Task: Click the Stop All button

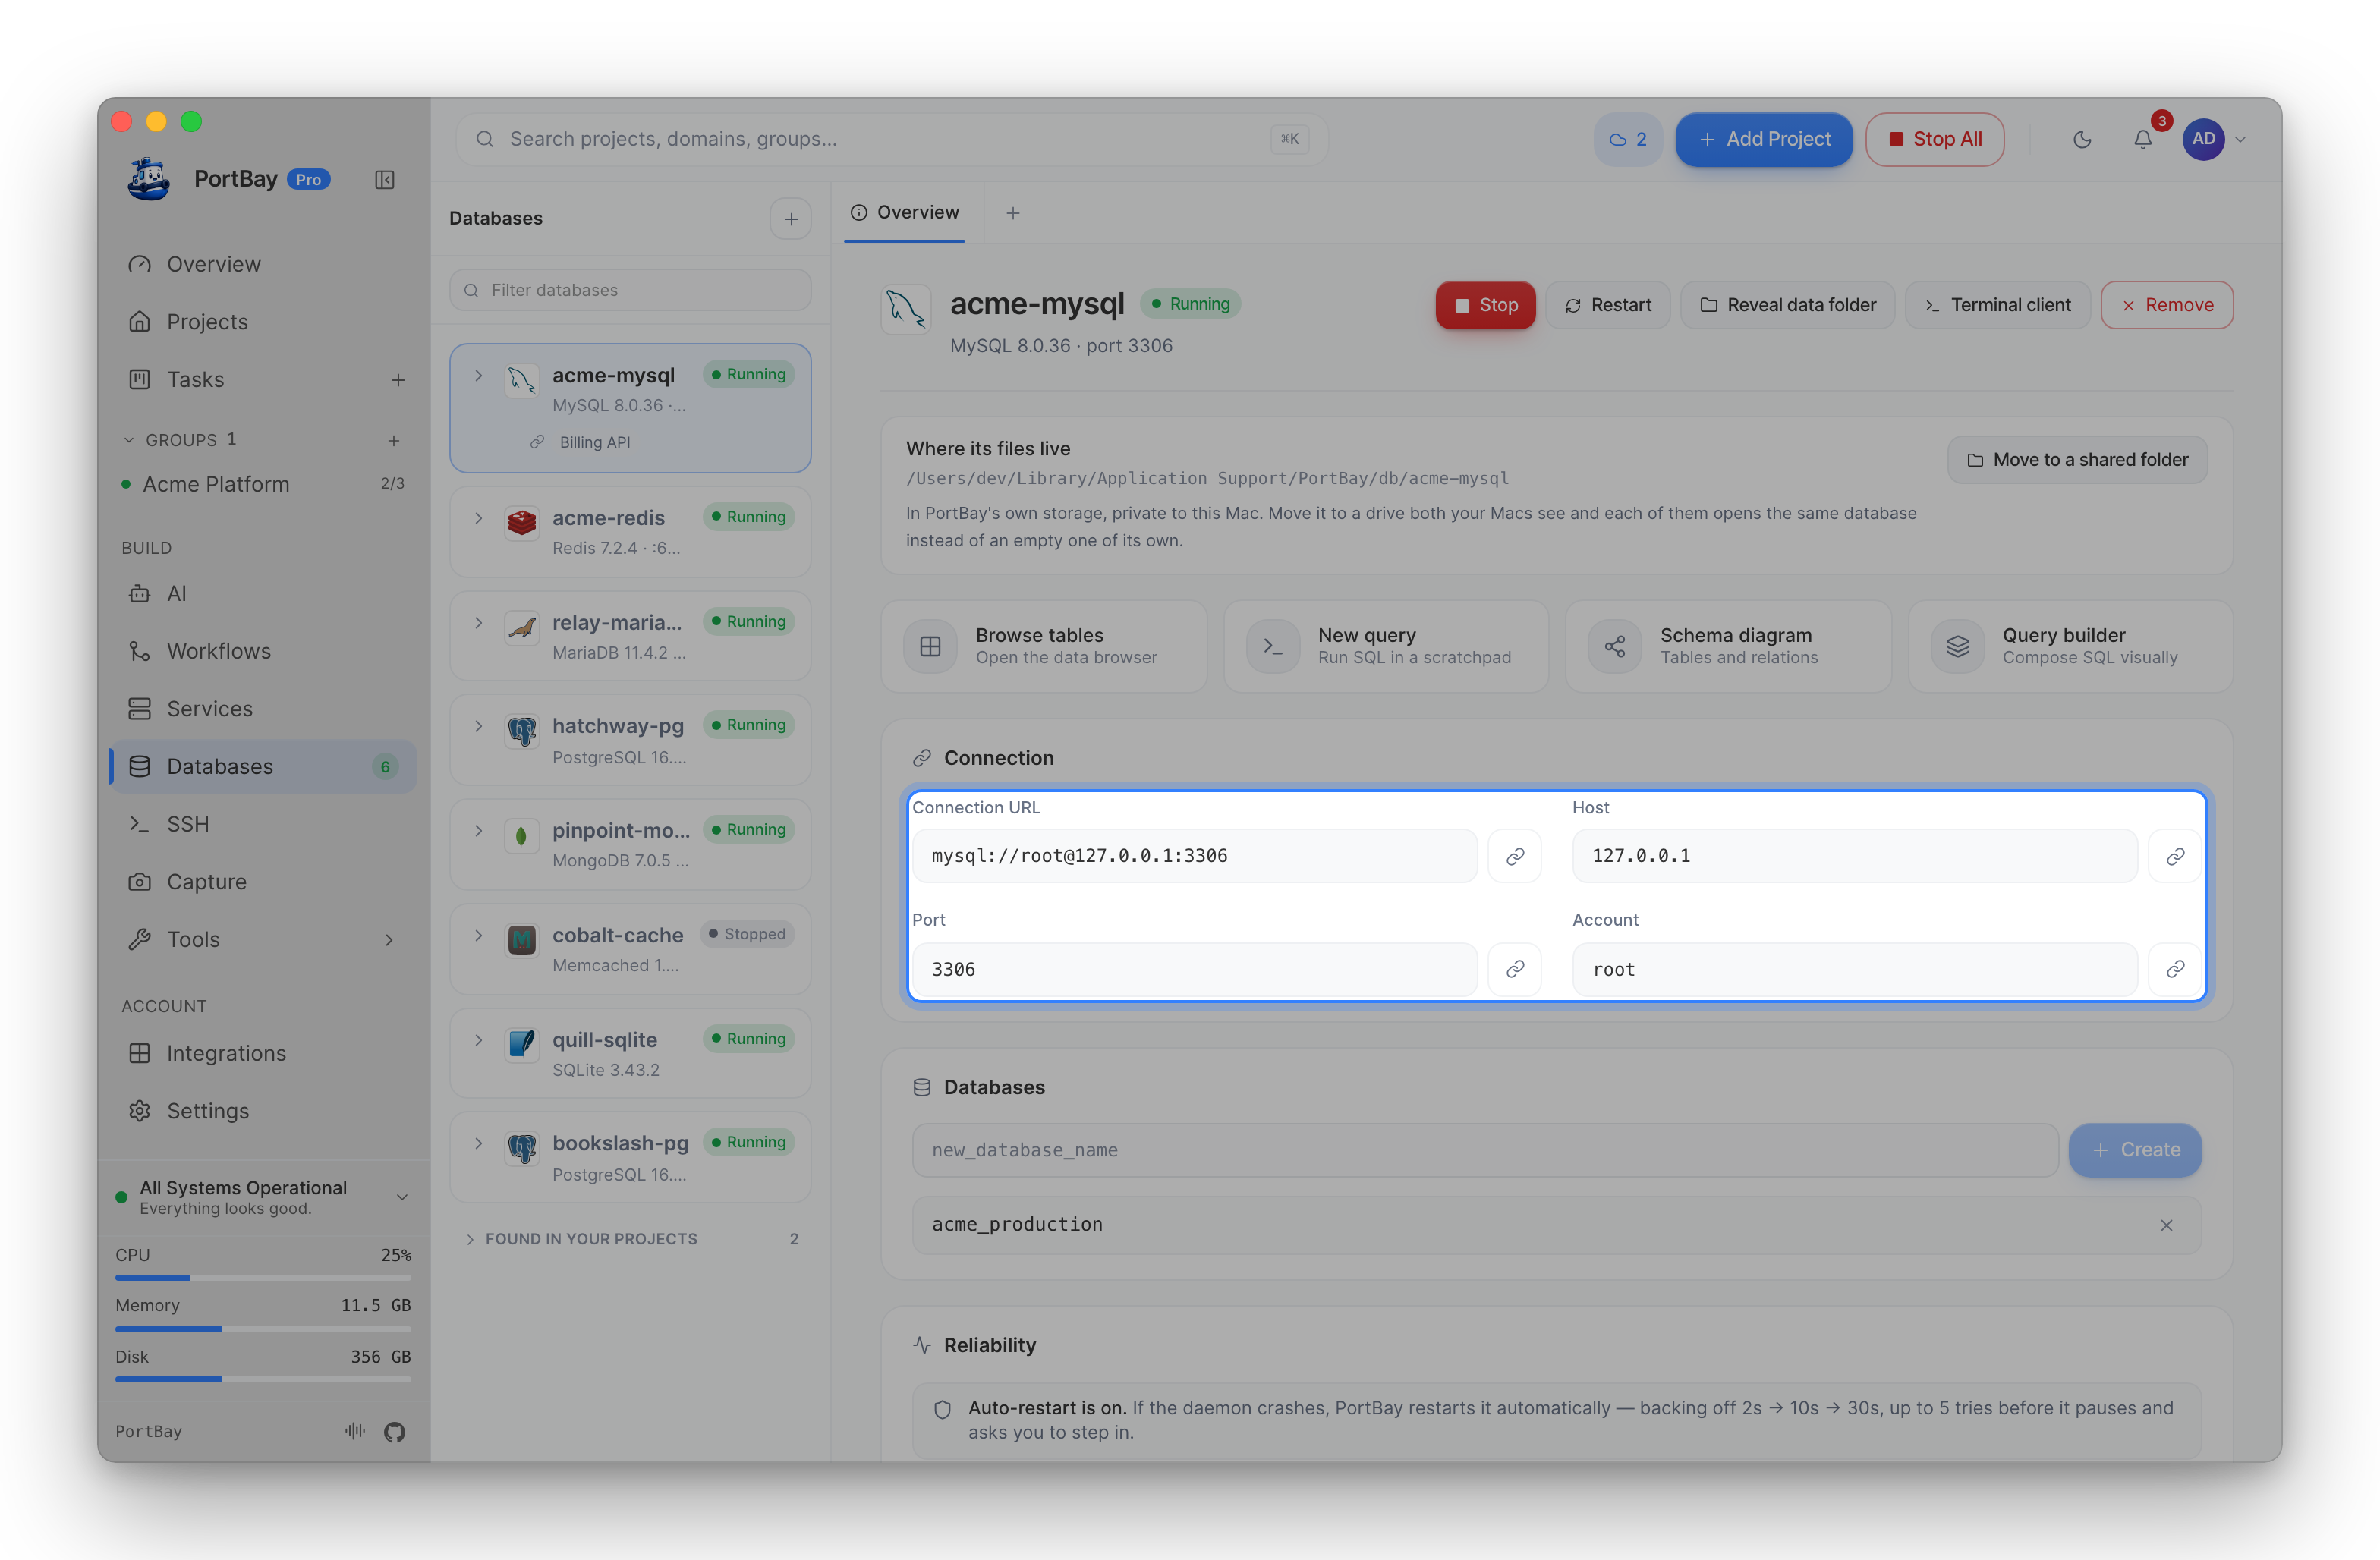Action: [1935, 139]
